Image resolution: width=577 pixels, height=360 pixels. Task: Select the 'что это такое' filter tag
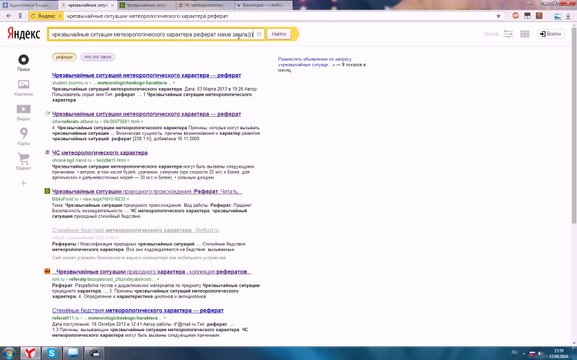tap(98, 57)
